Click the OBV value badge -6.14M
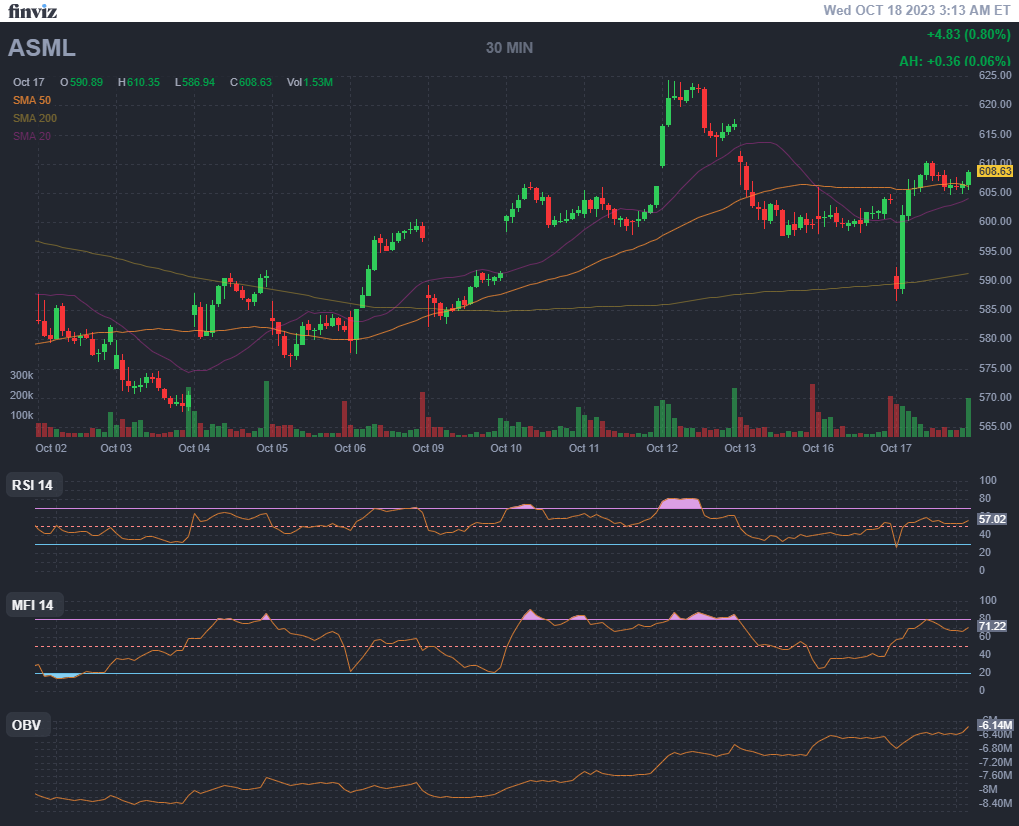 [995, 724]
